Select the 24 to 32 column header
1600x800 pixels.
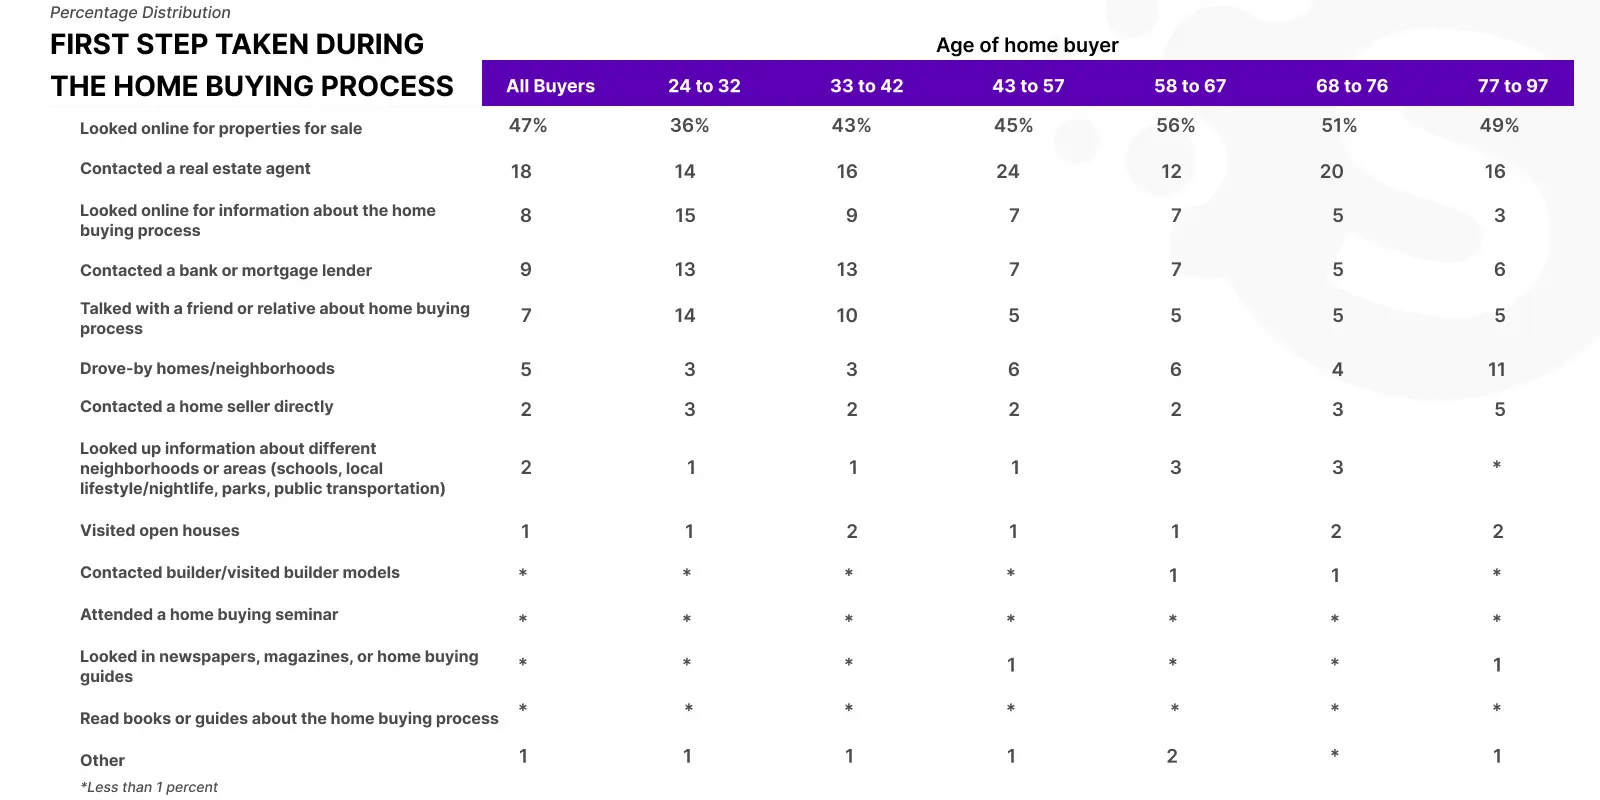coord(704,86)
